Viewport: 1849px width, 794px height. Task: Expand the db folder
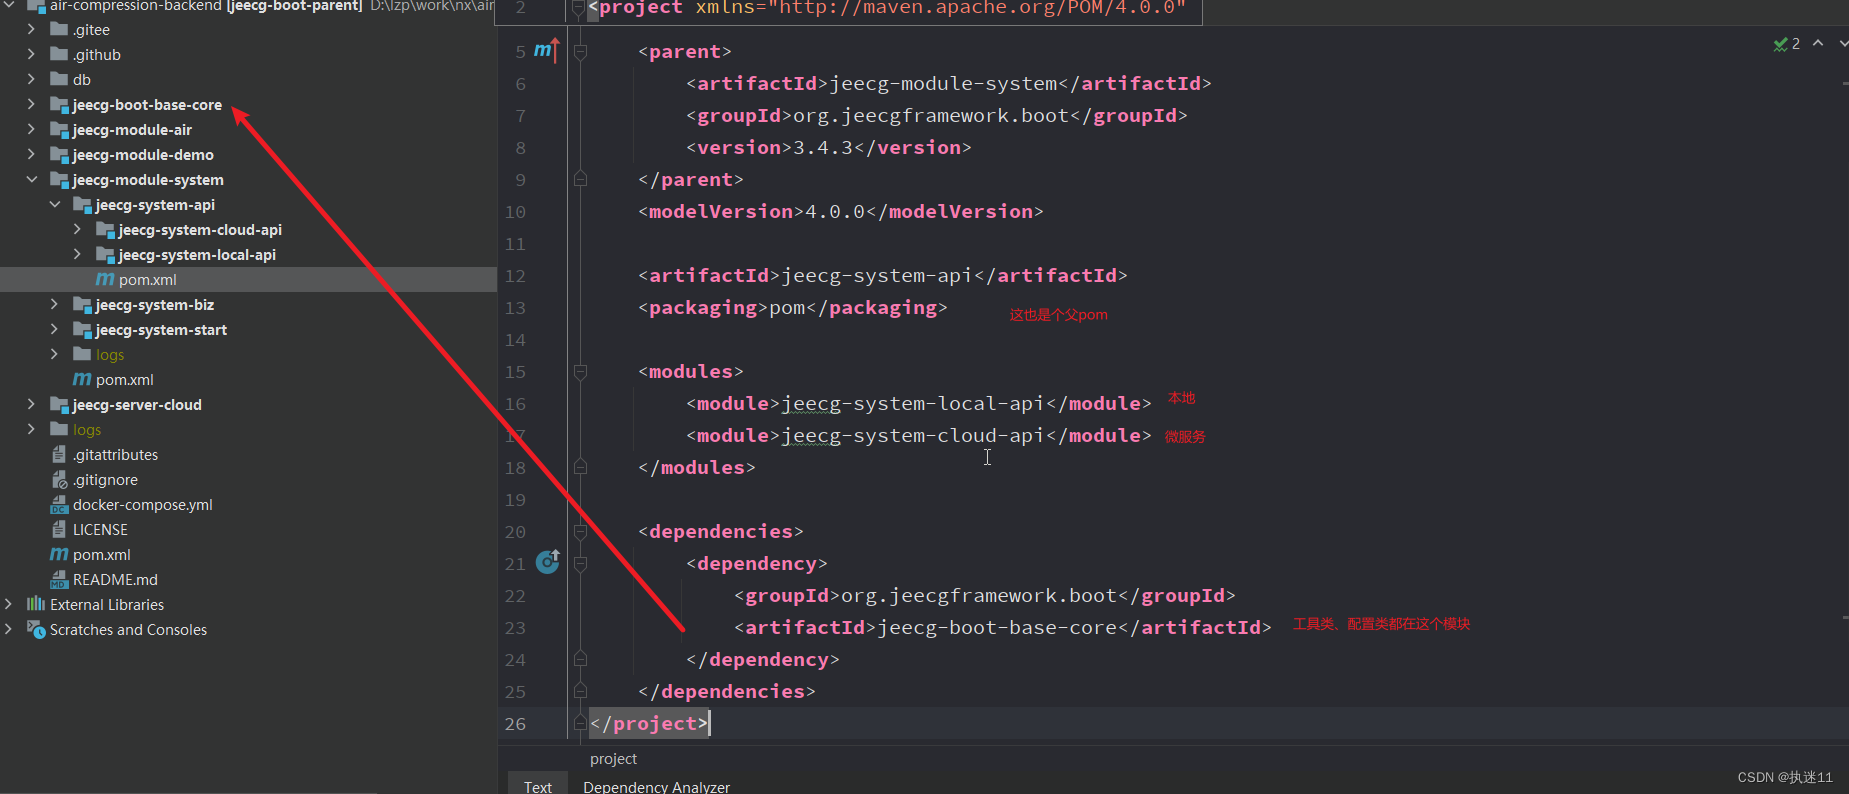pyautogui.click(x=31, y=79)
